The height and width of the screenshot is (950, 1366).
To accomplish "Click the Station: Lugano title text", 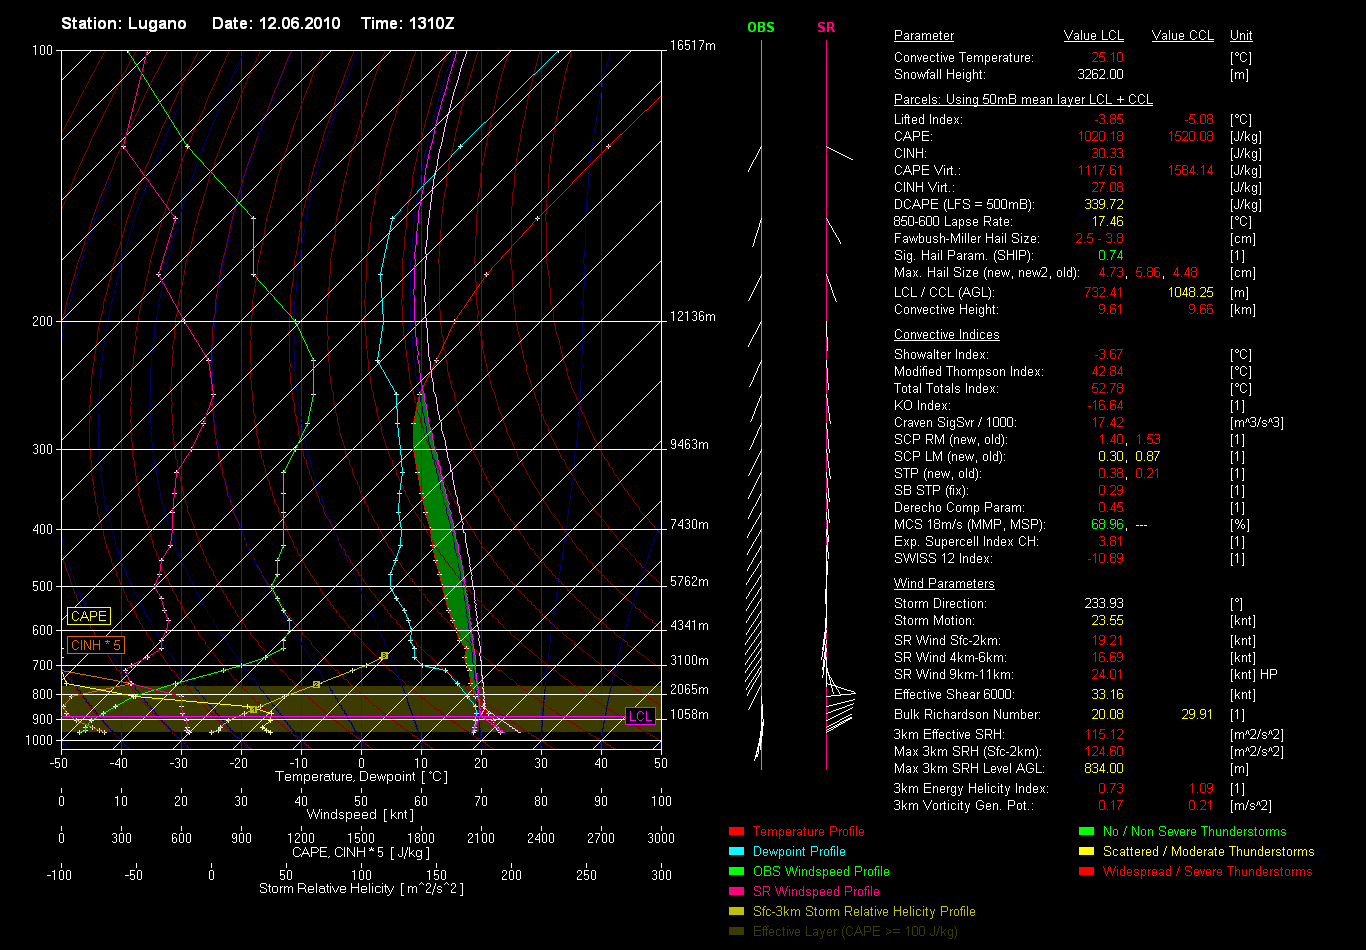I will (x=124, y=23).
